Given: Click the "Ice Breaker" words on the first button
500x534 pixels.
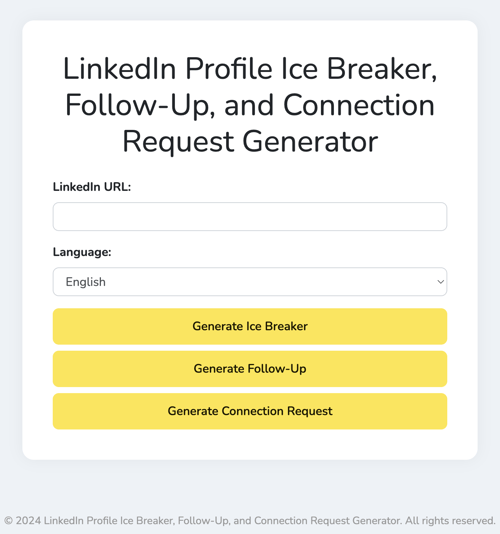Looking at the screenshot, I should (277, 326).
